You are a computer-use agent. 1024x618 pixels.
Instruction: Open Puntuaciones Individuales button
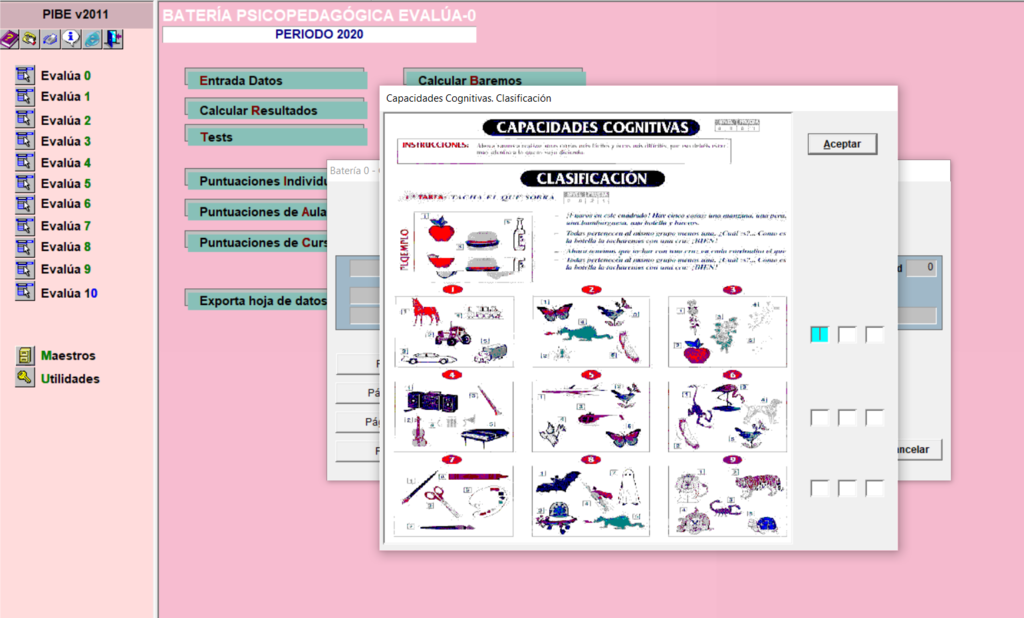257,180
